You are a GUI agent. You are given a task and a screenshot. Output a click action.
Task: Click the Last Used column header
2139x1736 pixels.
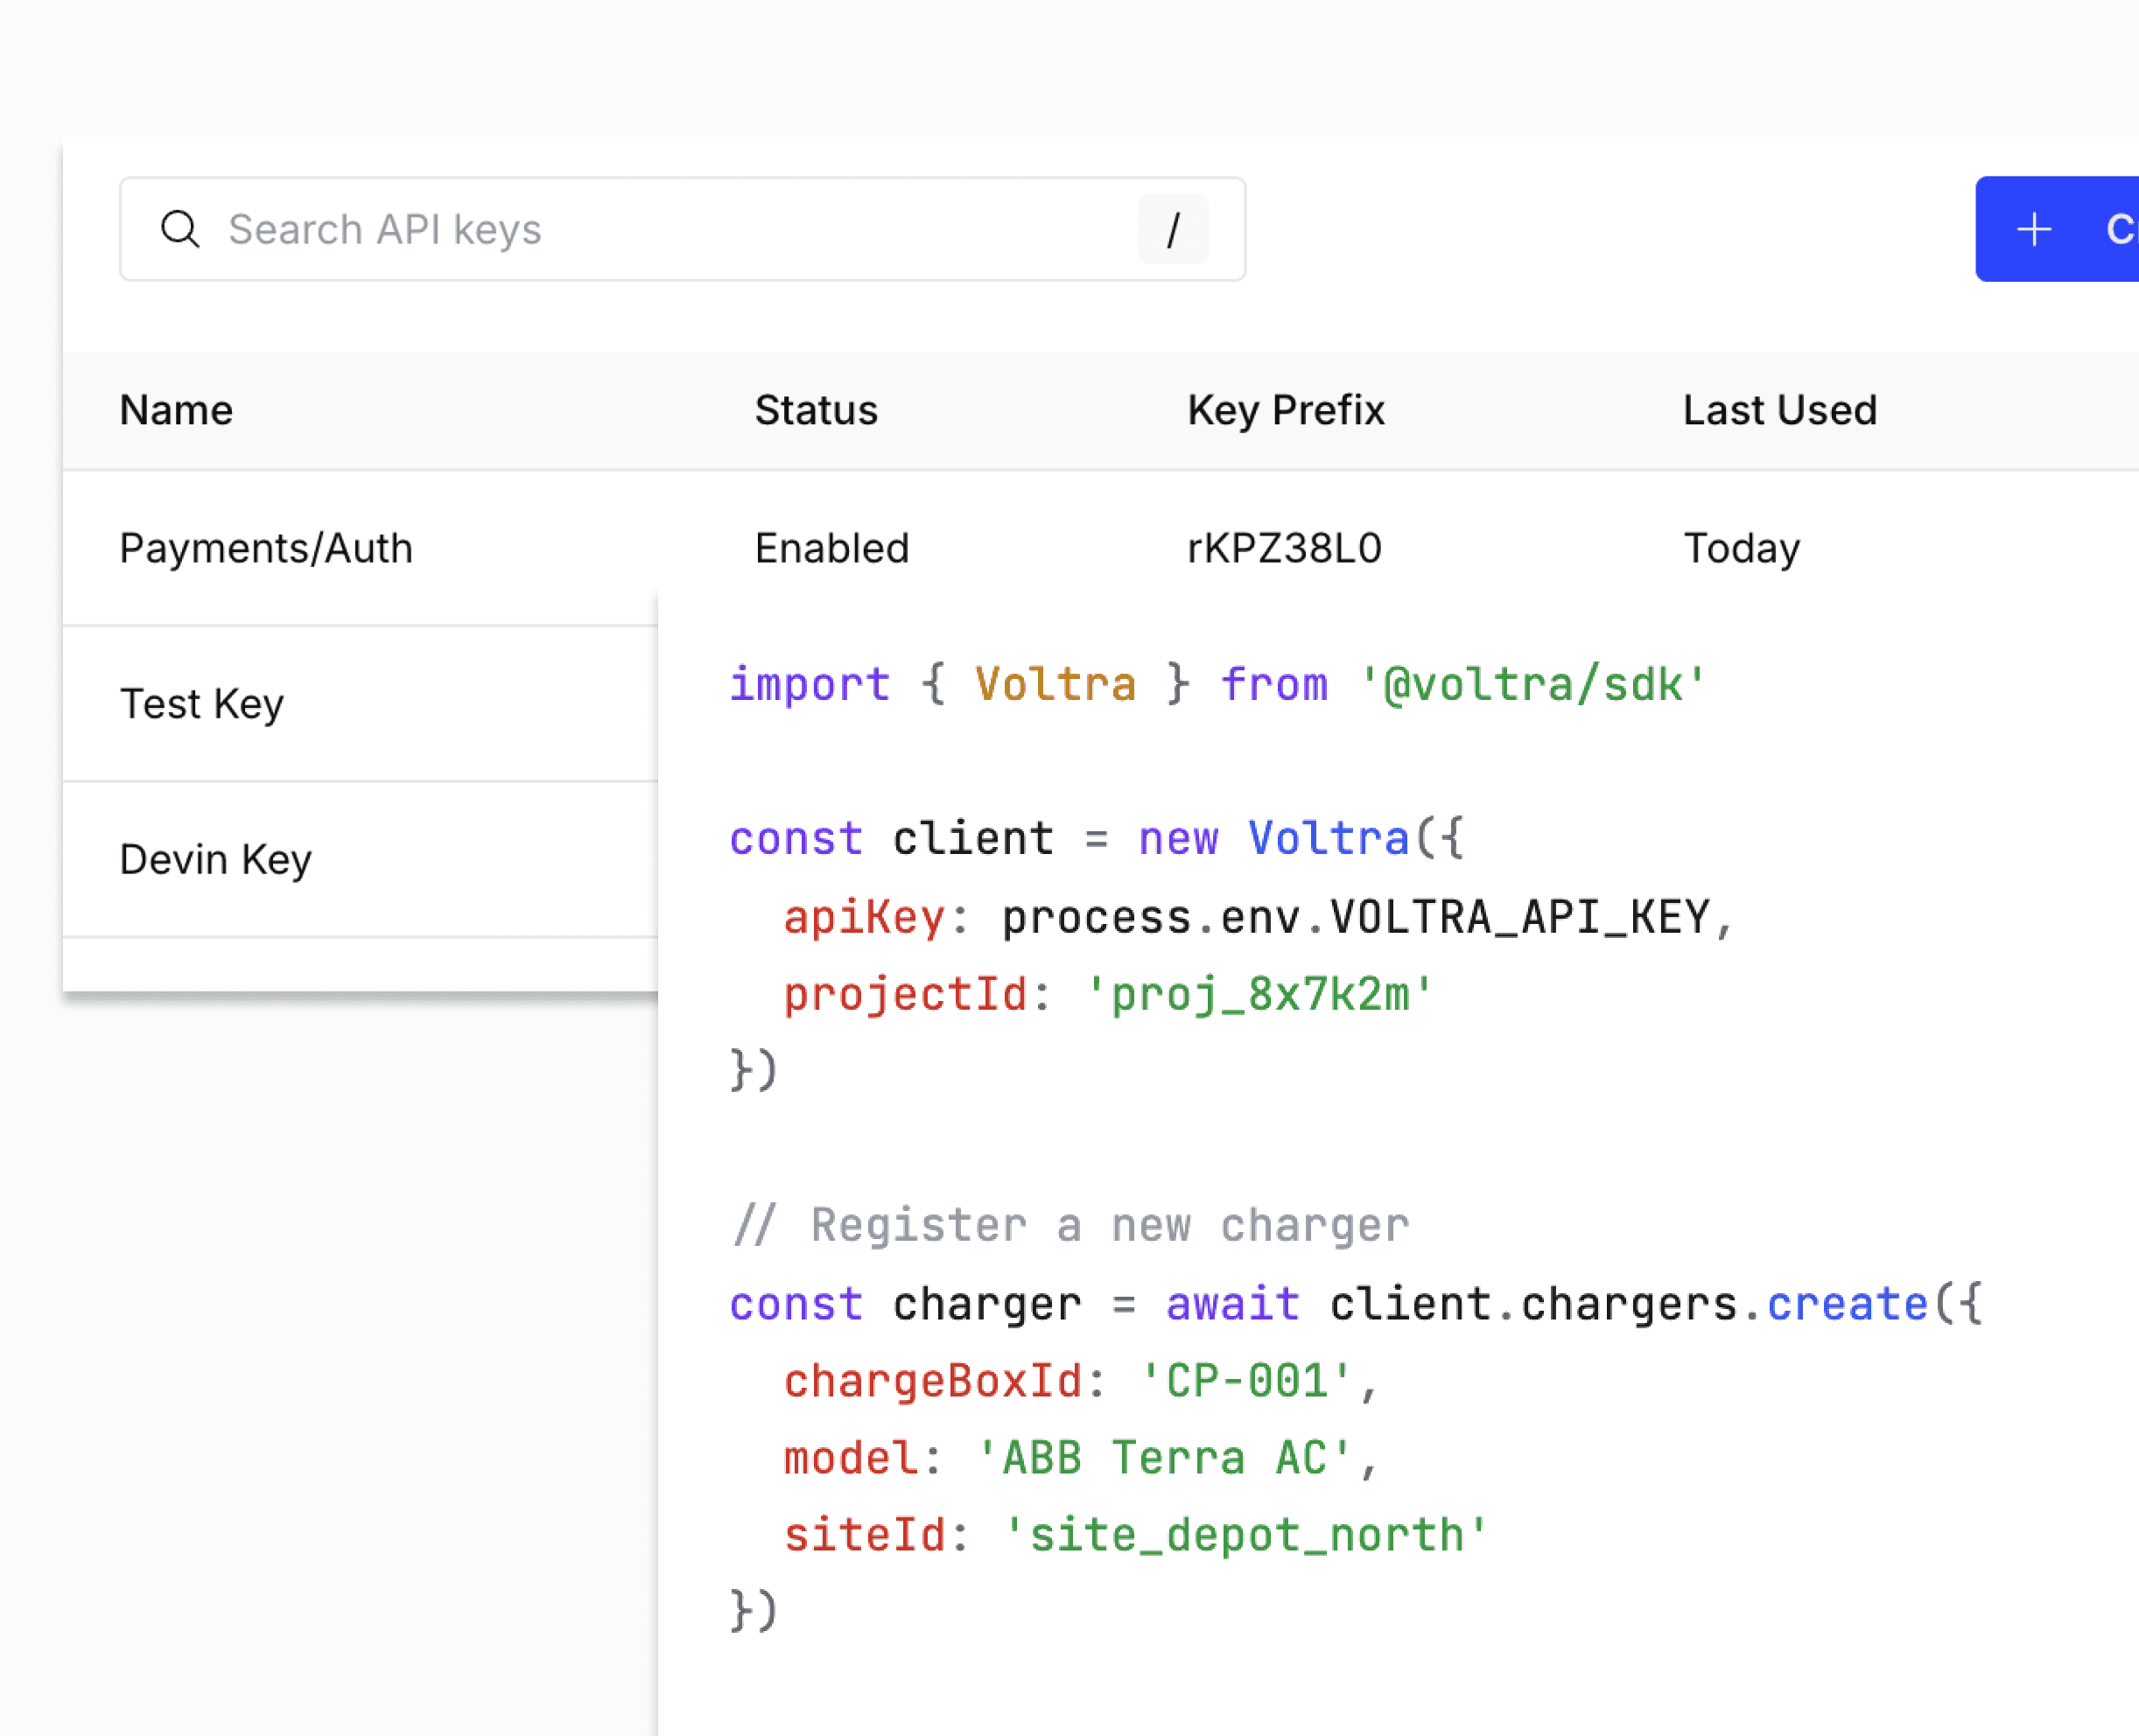[x=1779, y=410]
